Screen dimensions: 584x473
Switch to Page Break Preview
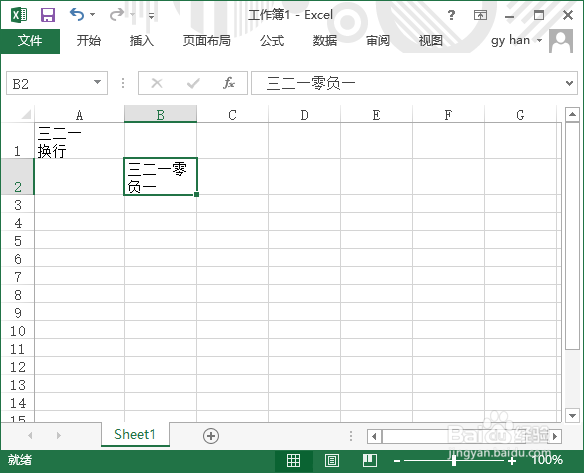coord(370,461)
